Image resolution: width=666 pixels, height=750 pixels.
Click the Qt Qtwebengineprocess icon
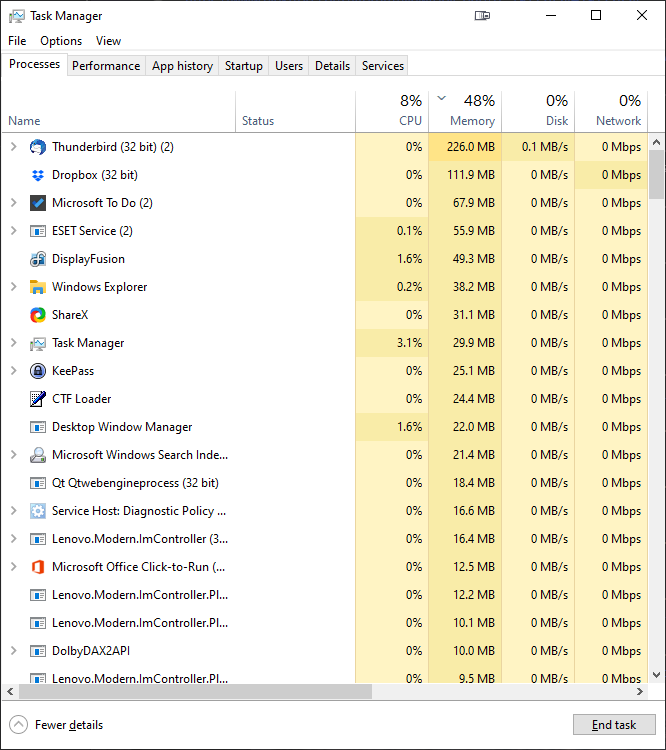point(38,483)
